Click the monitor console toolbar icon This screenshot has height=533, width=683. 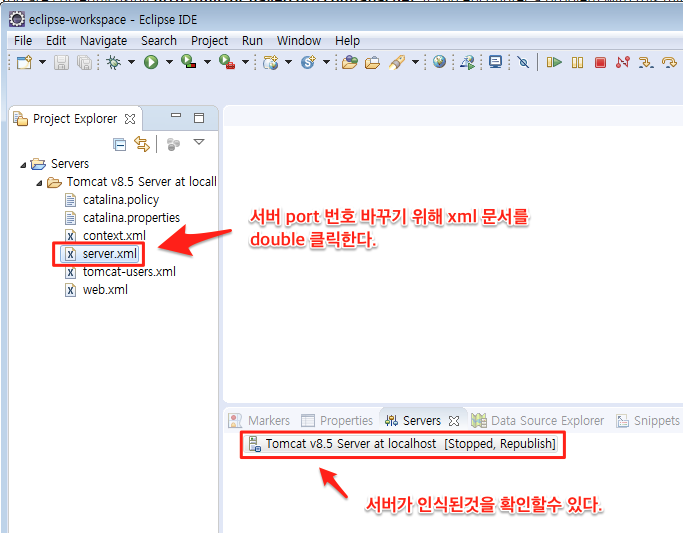point(496,62)
